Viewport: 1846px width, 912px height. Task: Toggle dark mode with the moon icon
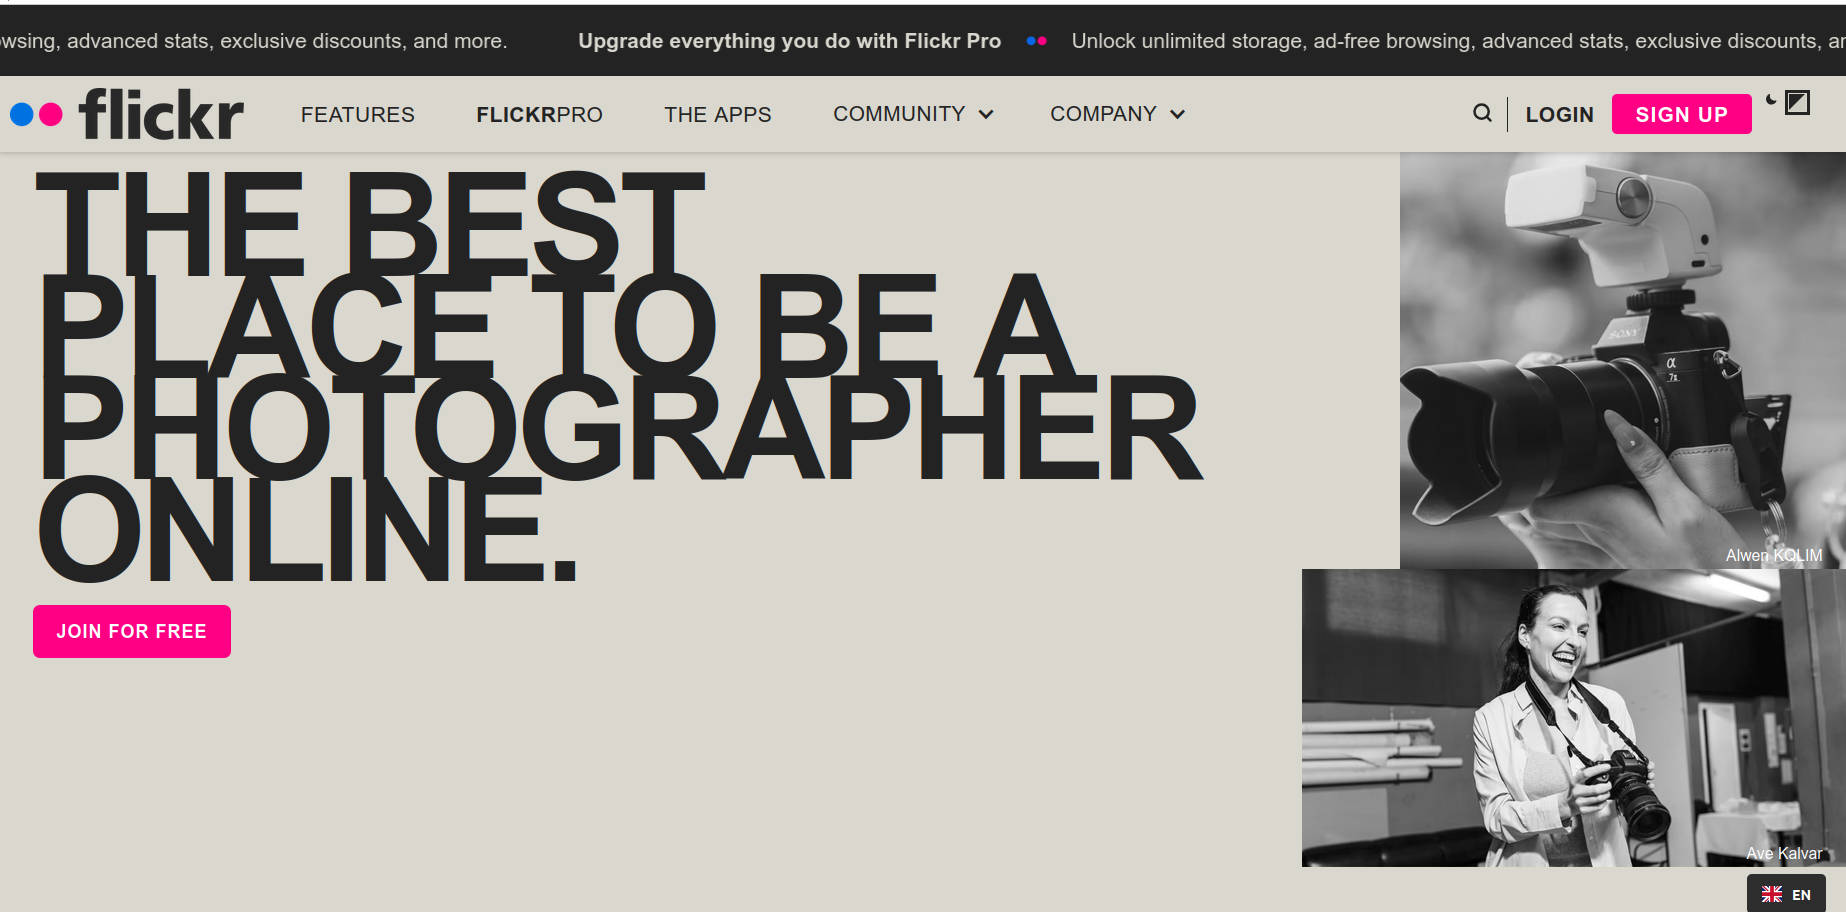click(x=1771, y=100)
